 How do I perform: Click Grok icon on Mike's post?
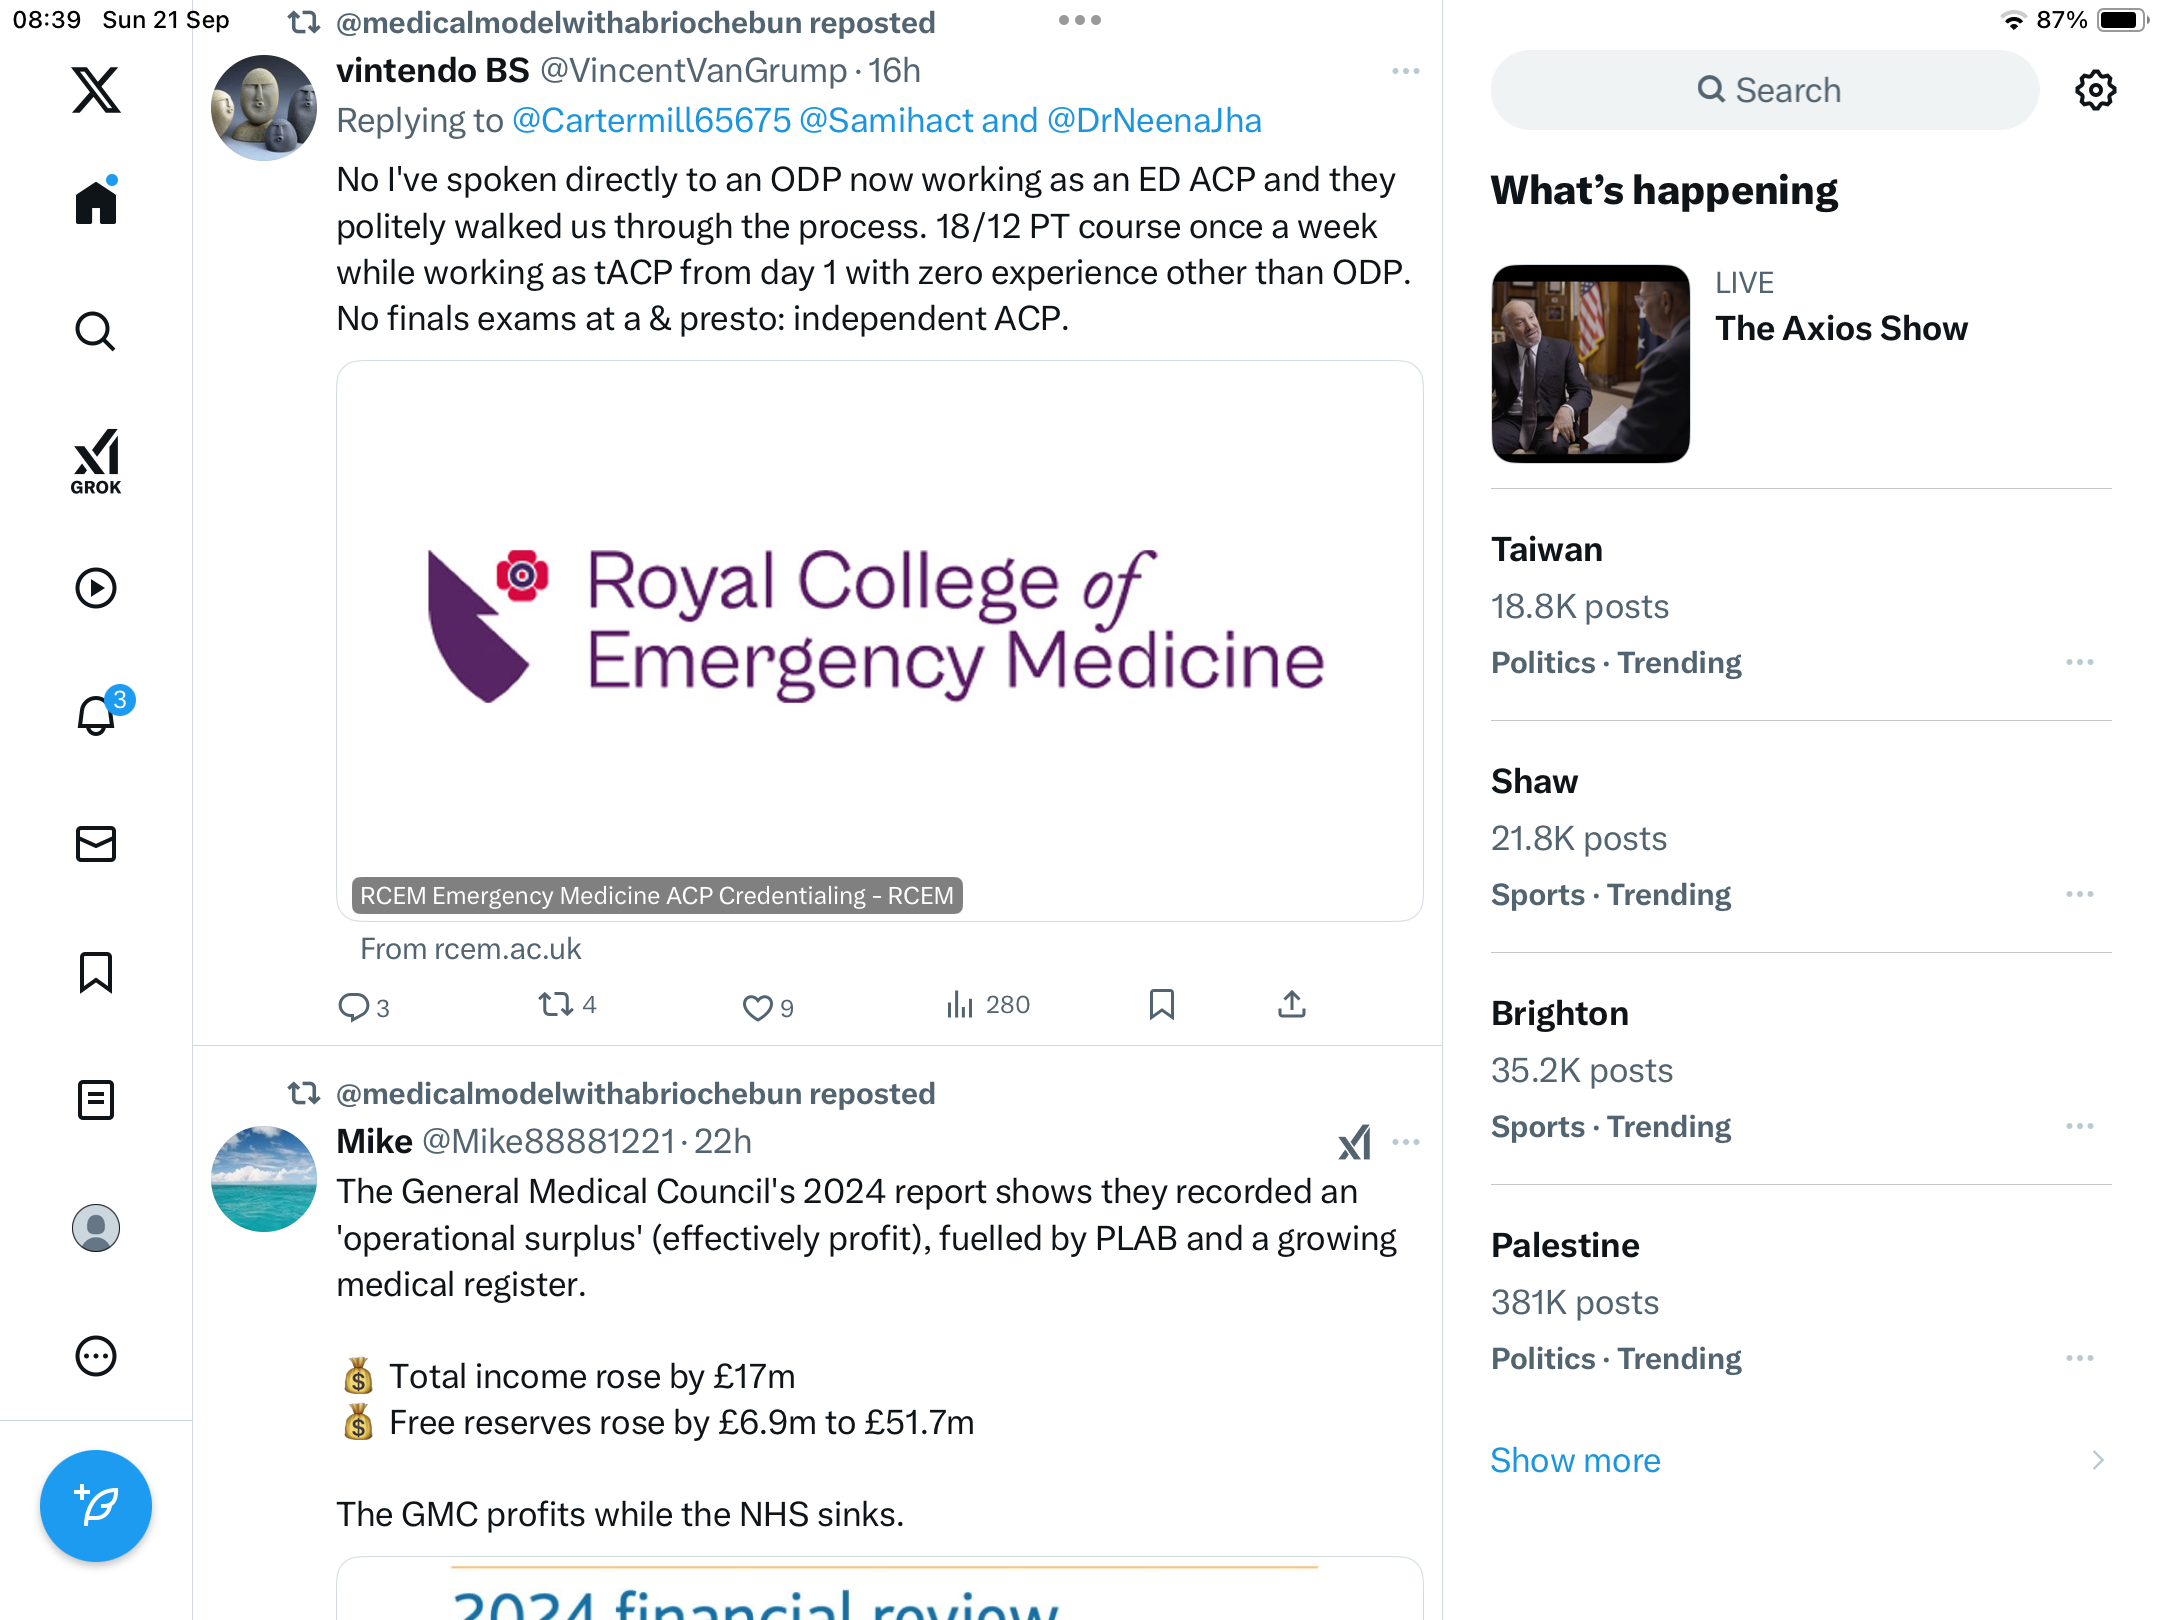pos(1354,1142)
